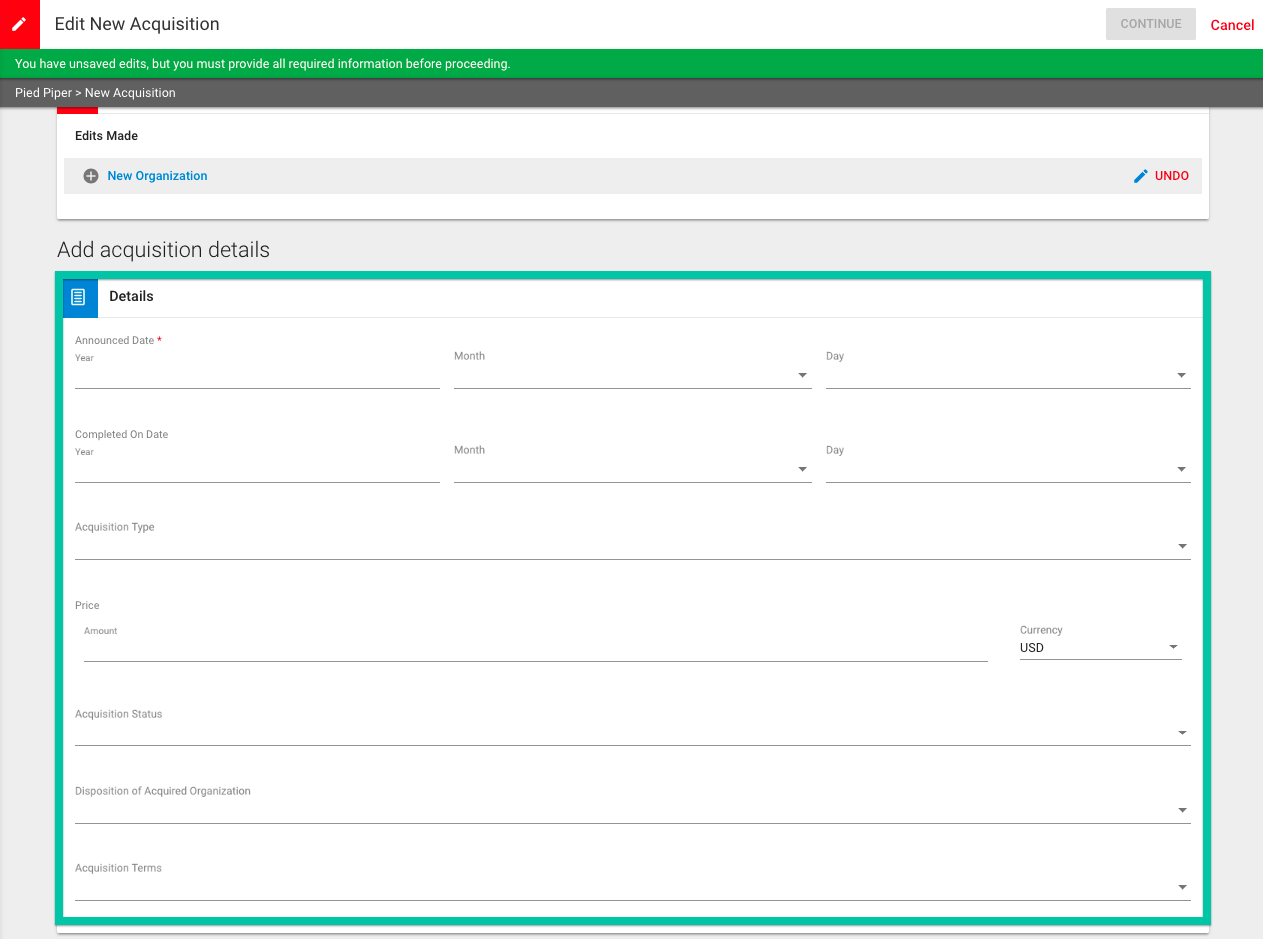Open the Announced Date Day dropdown
The image size is (1263, 939).
[x=1008, y=376]
